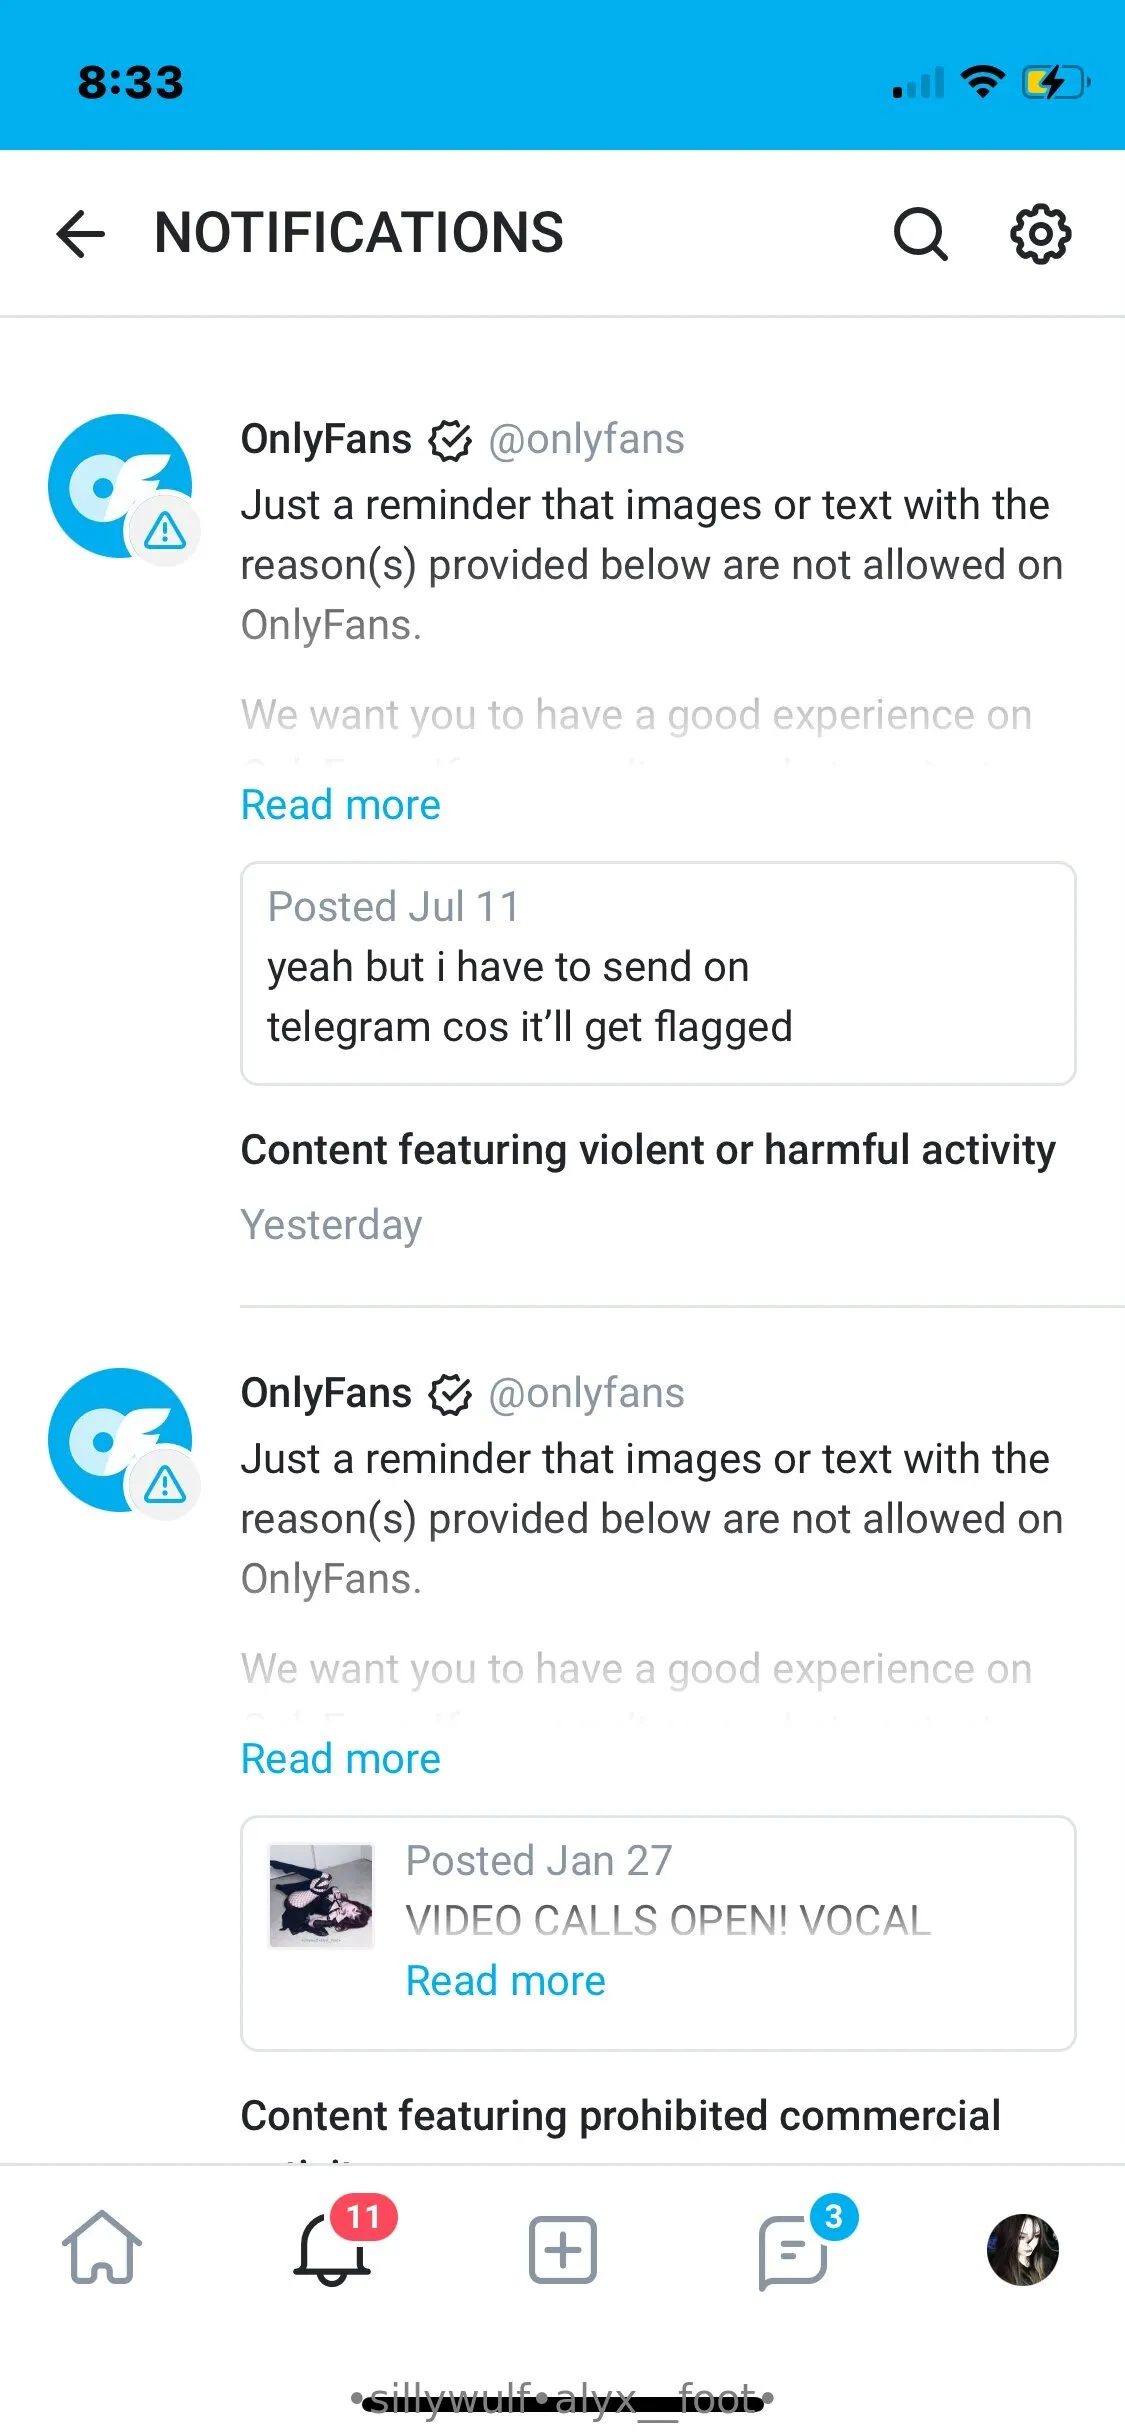Tap @onlyfans handle in first notification
The image size is (1125, 2436).
click(586, 439)
